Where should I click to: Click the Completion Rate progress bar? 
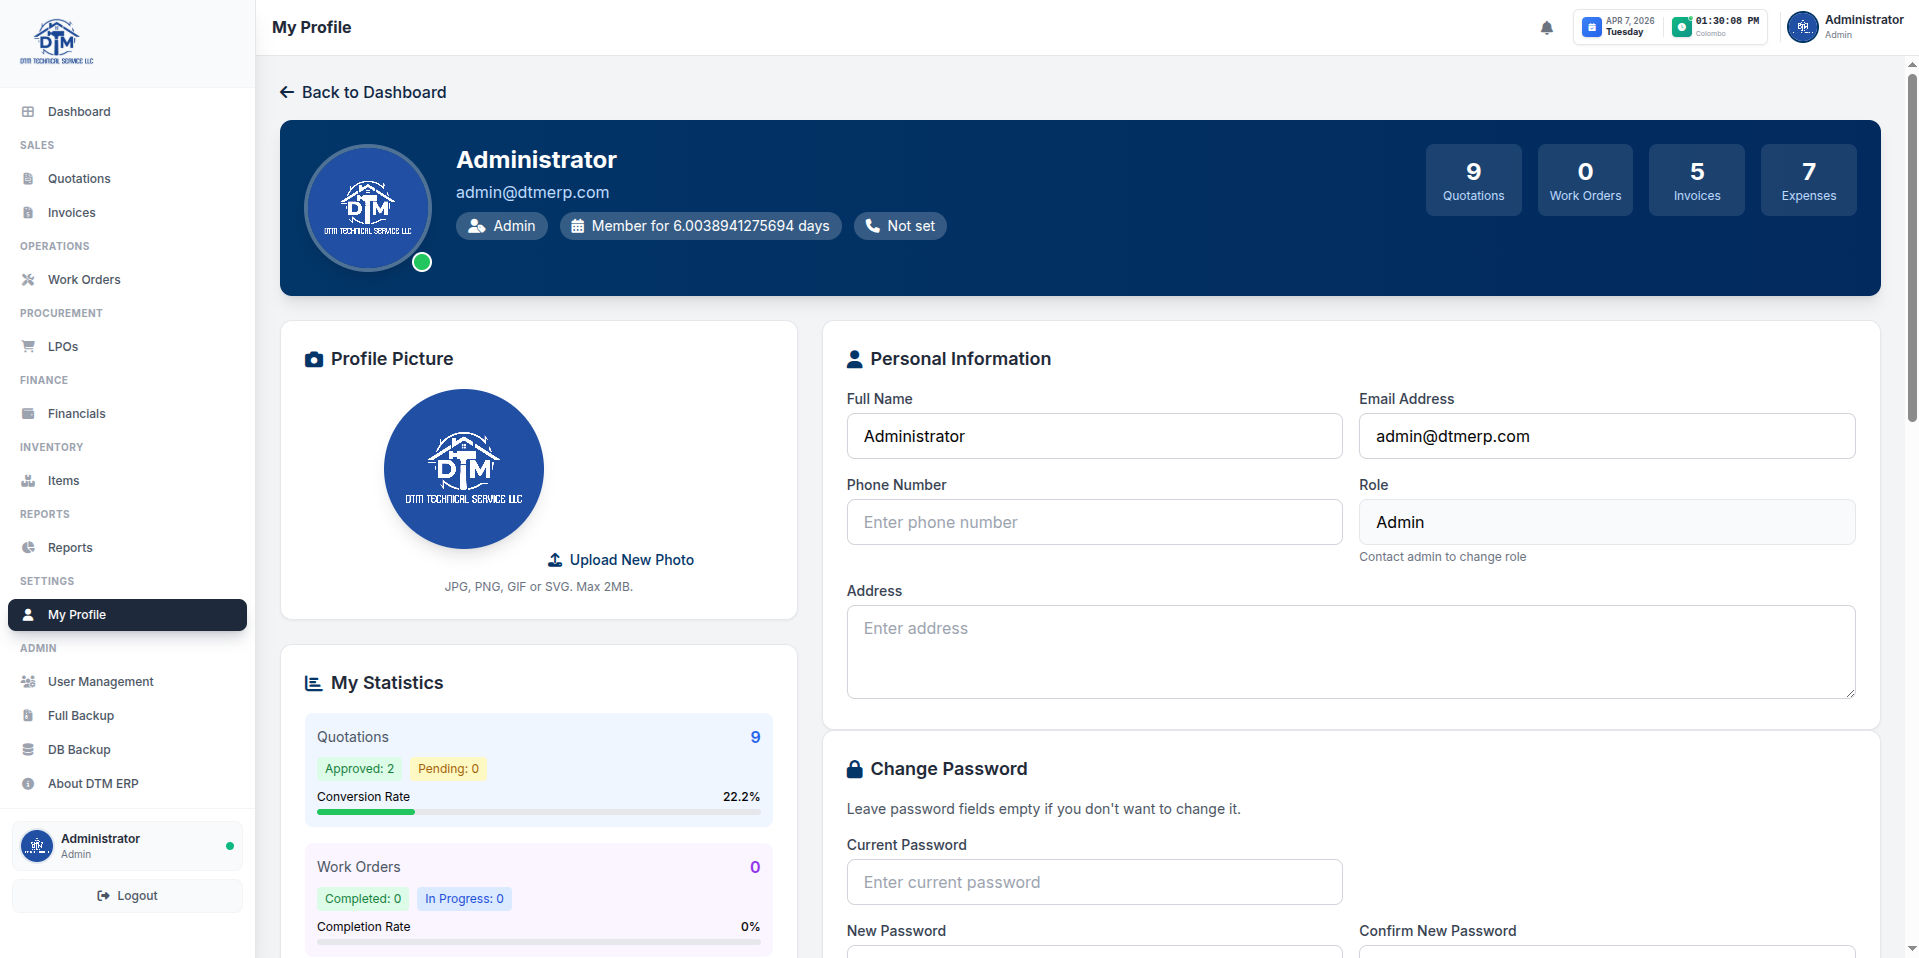(x=538, y=942)
